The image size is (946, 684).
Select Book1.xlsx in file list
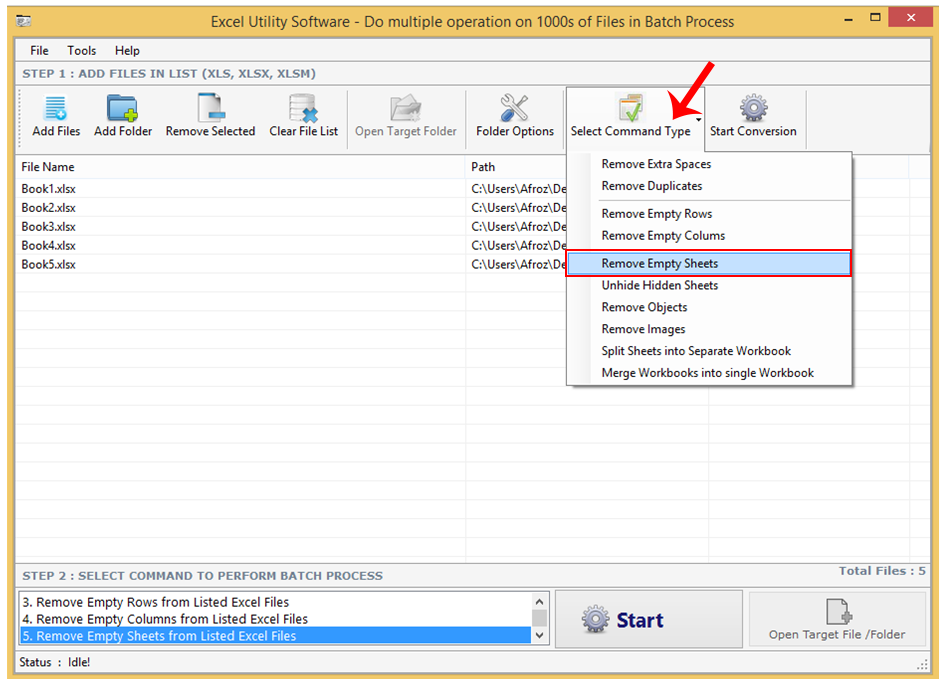[48, 189]
